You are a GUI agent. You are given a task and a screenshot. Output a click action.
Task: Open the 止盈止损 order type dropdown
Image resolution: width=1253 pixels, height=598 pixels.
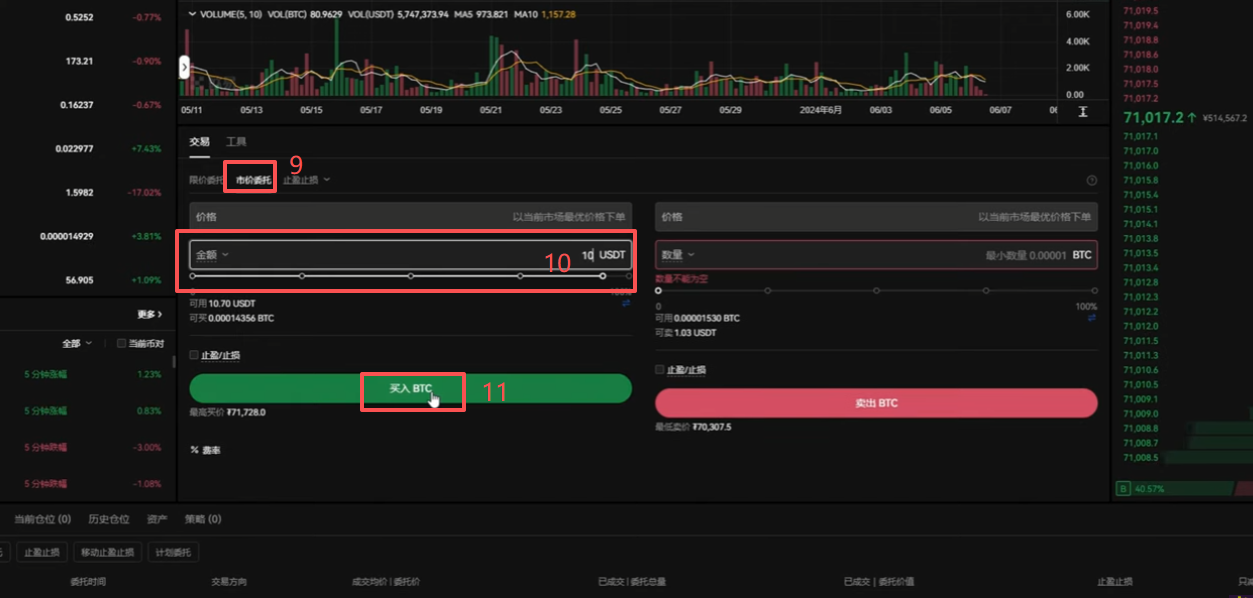[306, 180]
